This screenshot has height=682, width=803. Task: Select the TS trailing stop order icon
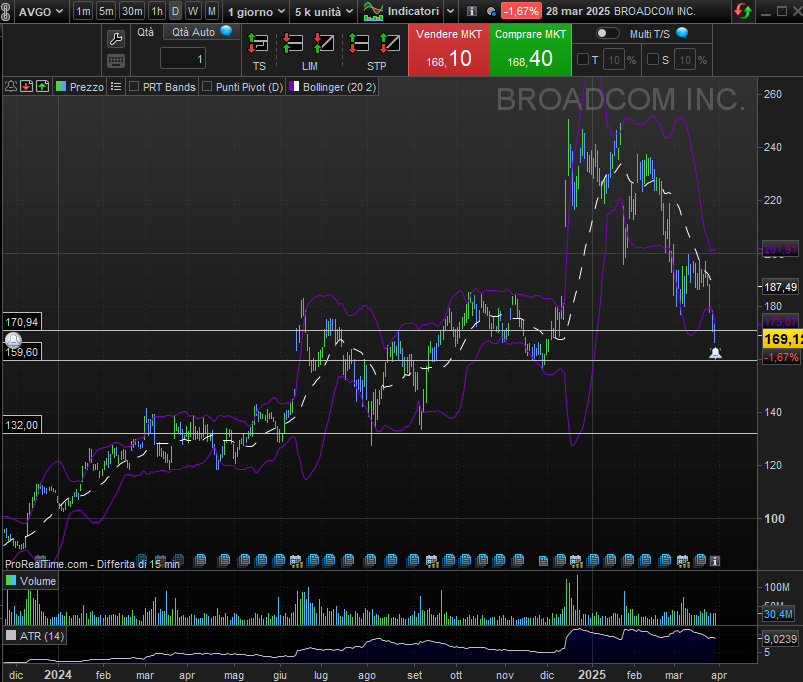pos(259,44)
